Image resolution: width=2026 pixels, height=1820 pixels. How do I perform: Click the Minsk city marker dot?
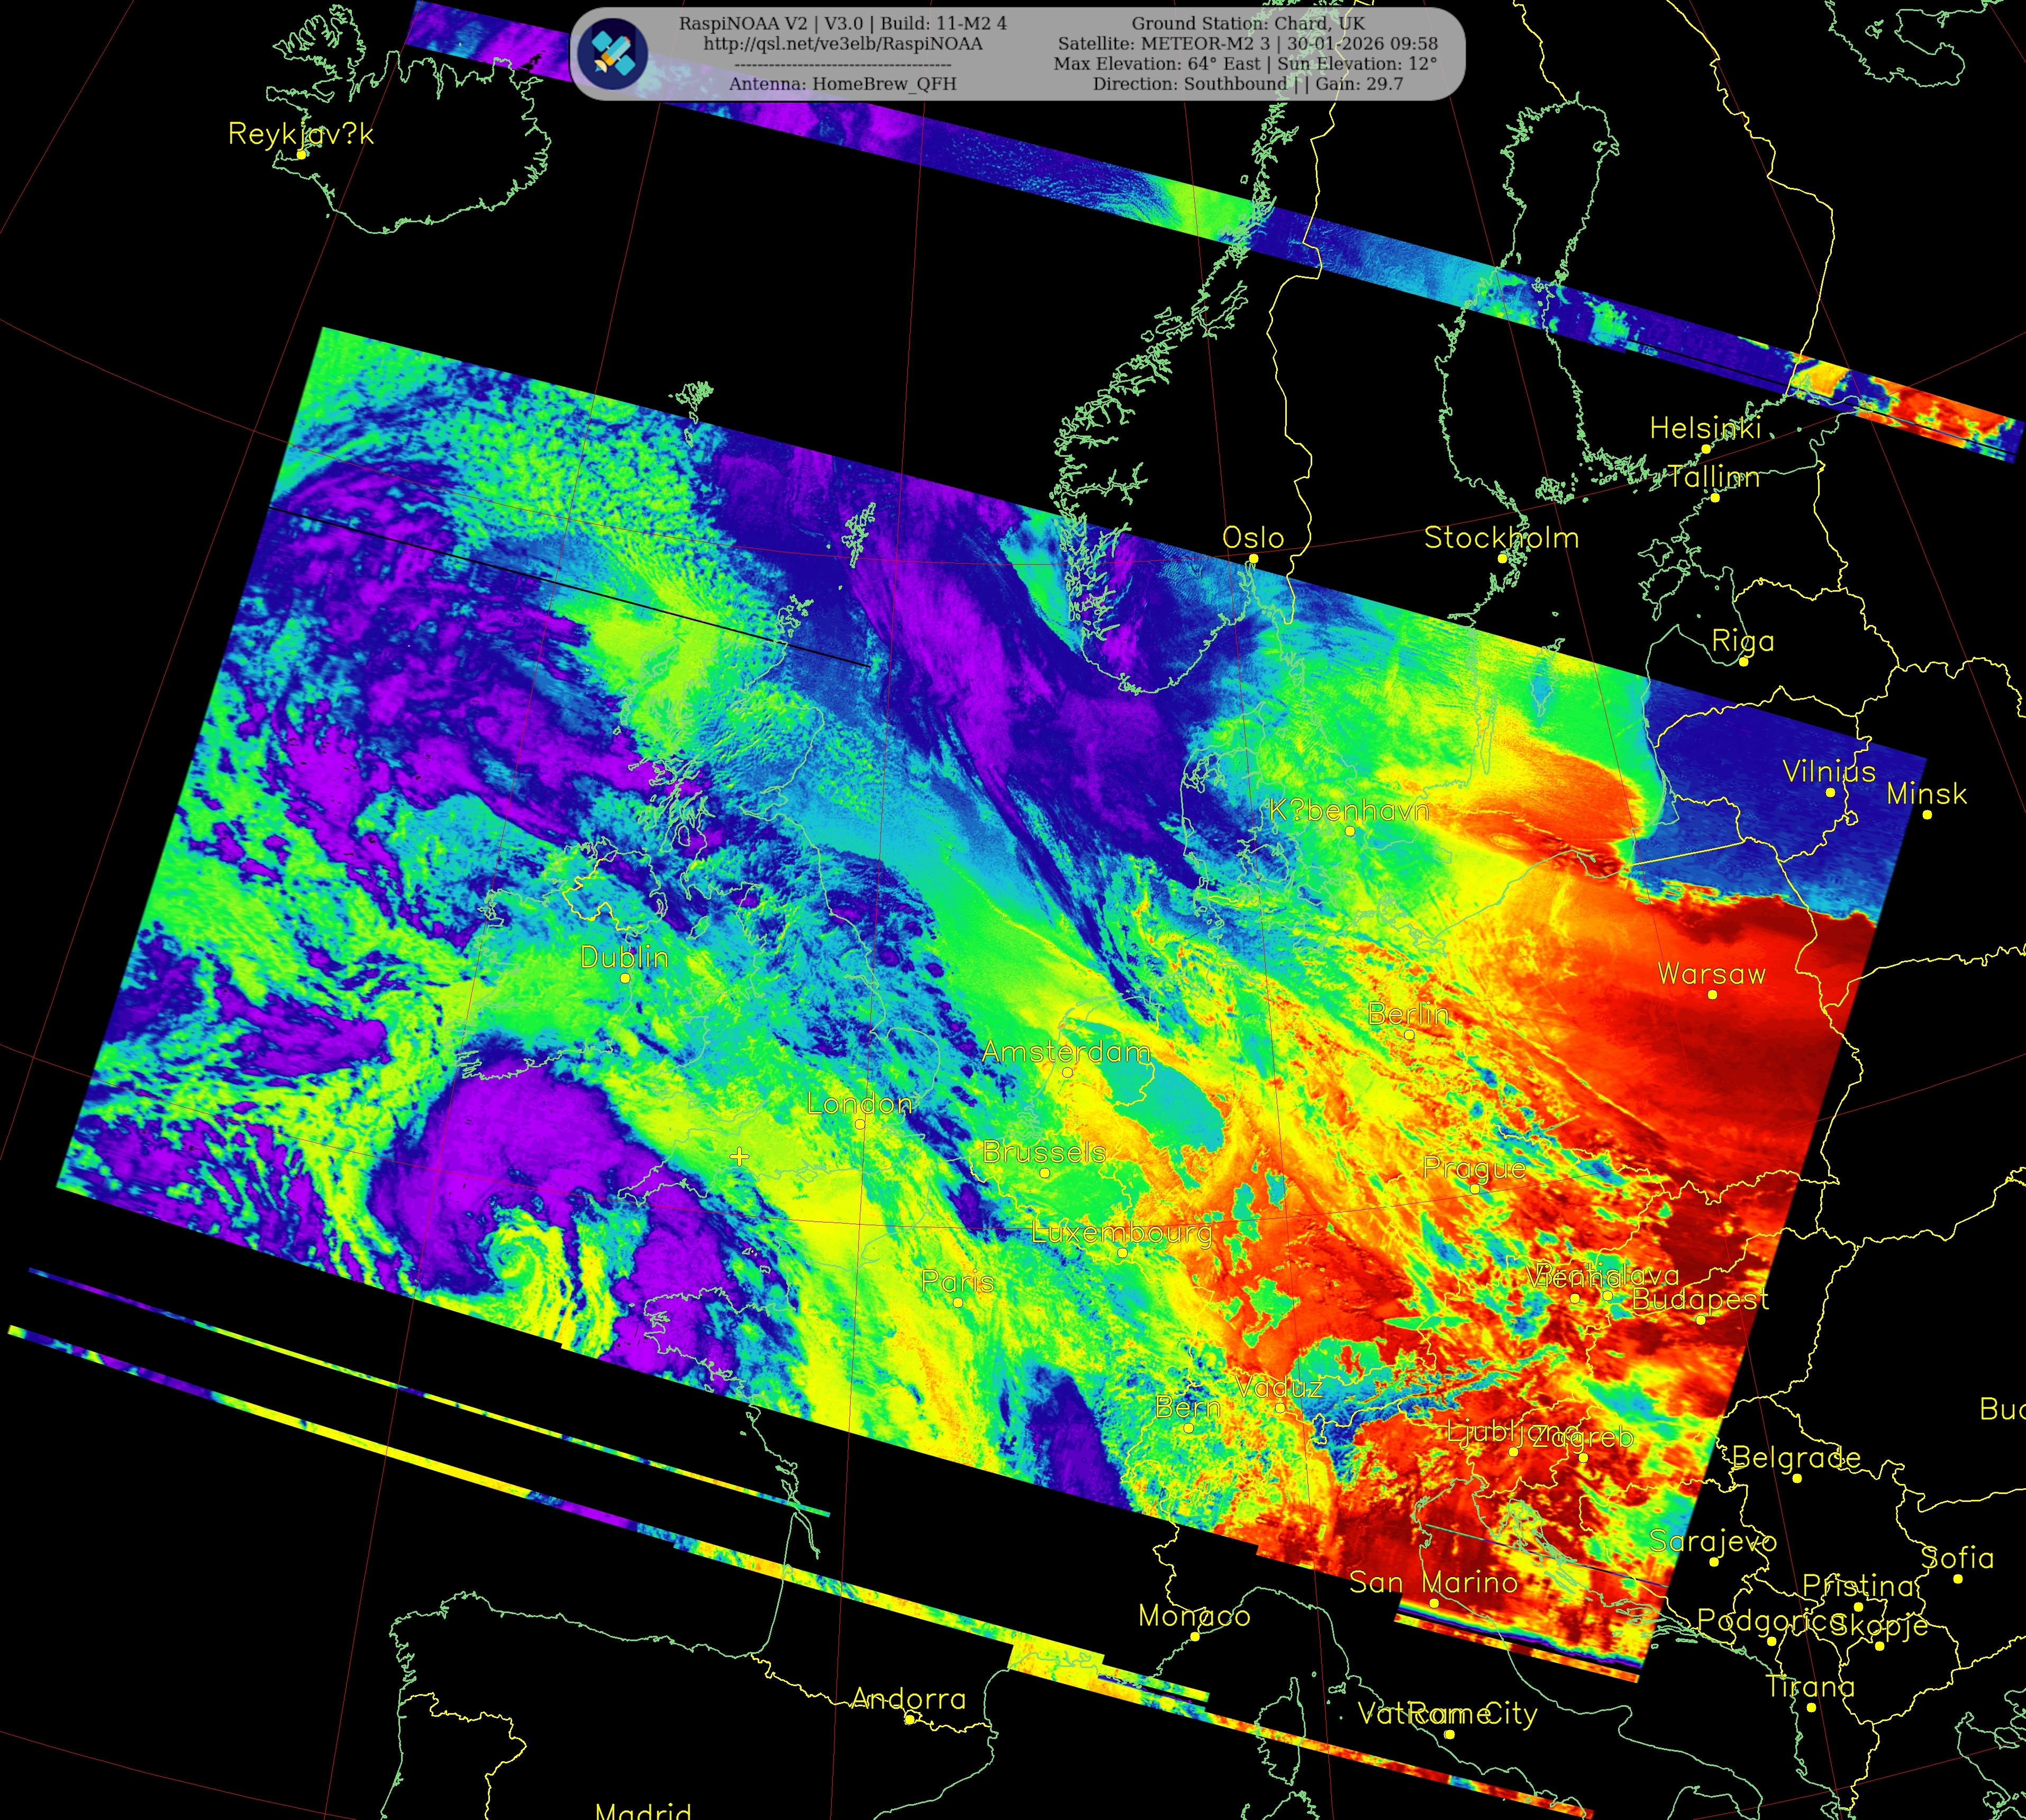tap(1927, 814)
